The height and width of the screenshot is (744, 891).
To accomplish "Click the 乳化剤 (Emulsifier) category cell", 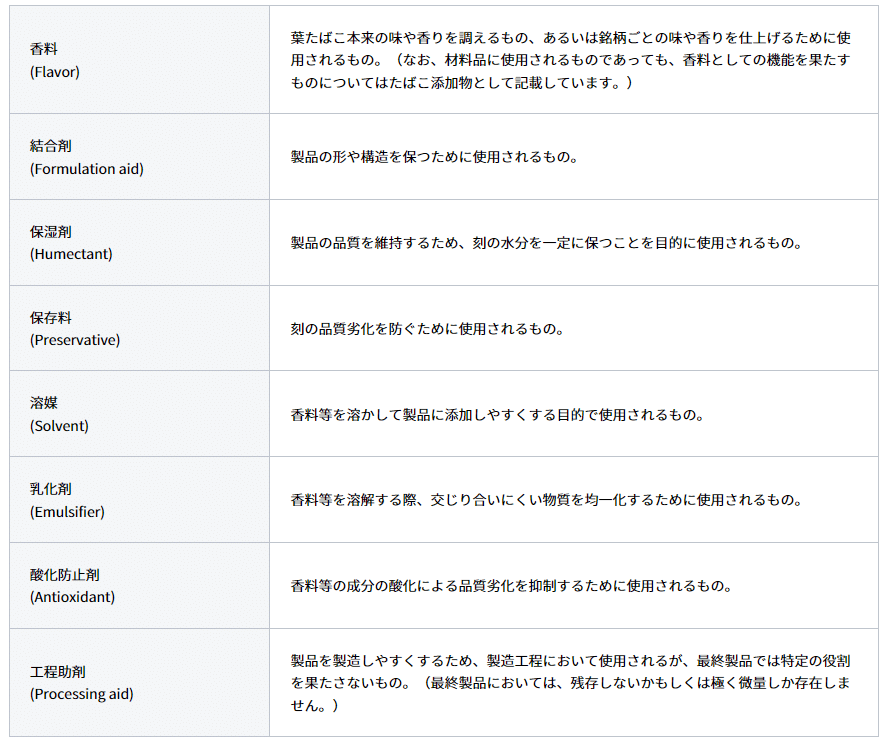I will coord(139,500).
